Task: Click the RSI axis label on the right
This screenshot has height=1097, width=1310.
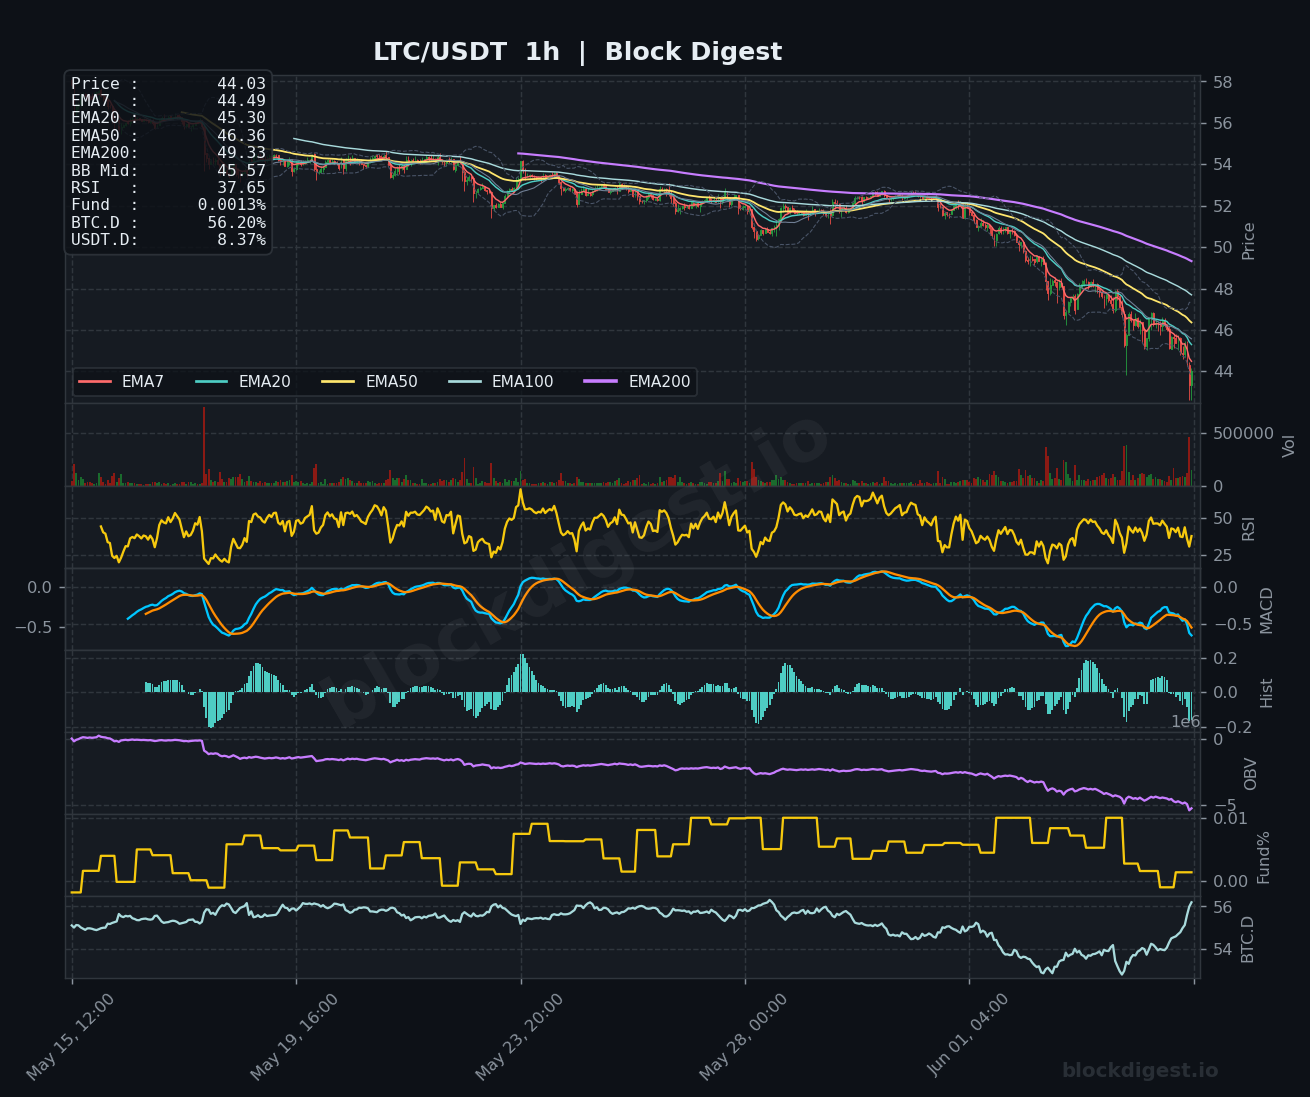Action: coord(1248,529)
